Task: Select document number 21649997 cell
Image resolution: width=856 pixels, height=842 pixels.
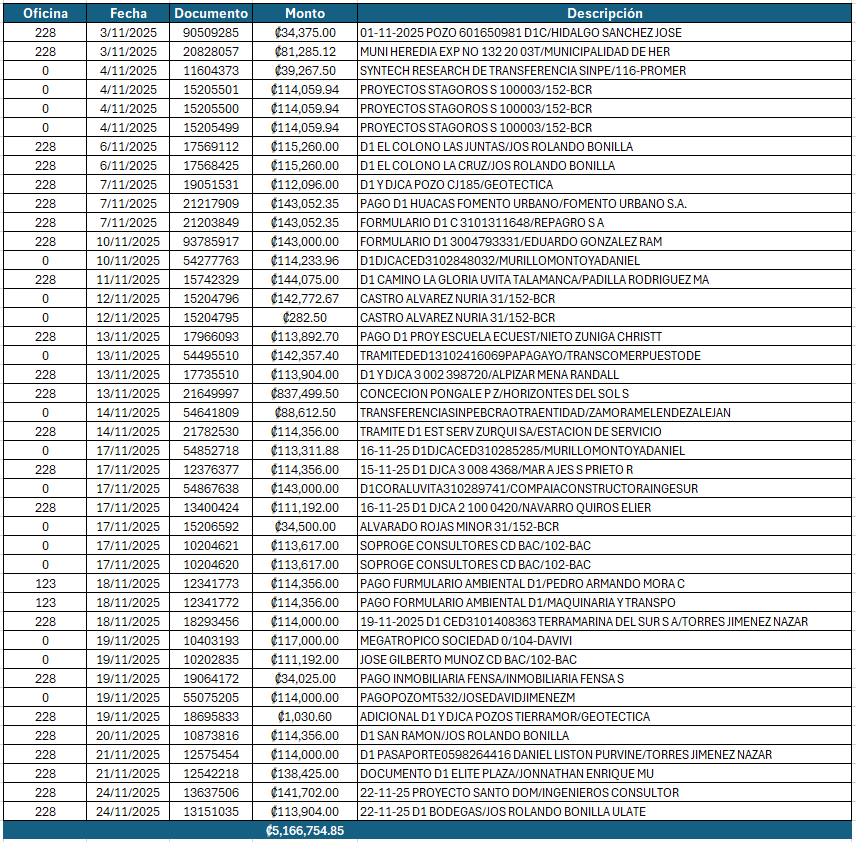Action: point(210,393)
